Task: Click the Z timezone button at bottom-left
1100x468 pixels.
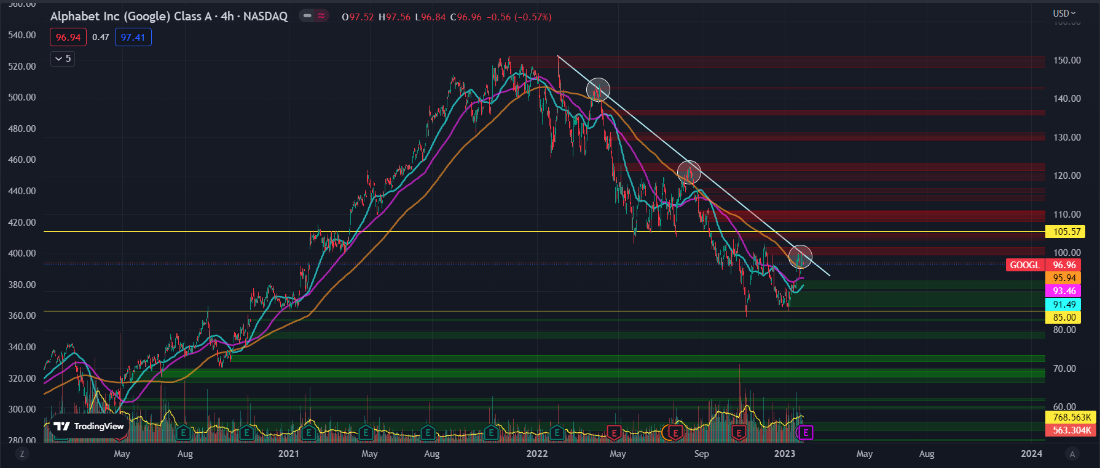Action: click(x=23, y=455)
